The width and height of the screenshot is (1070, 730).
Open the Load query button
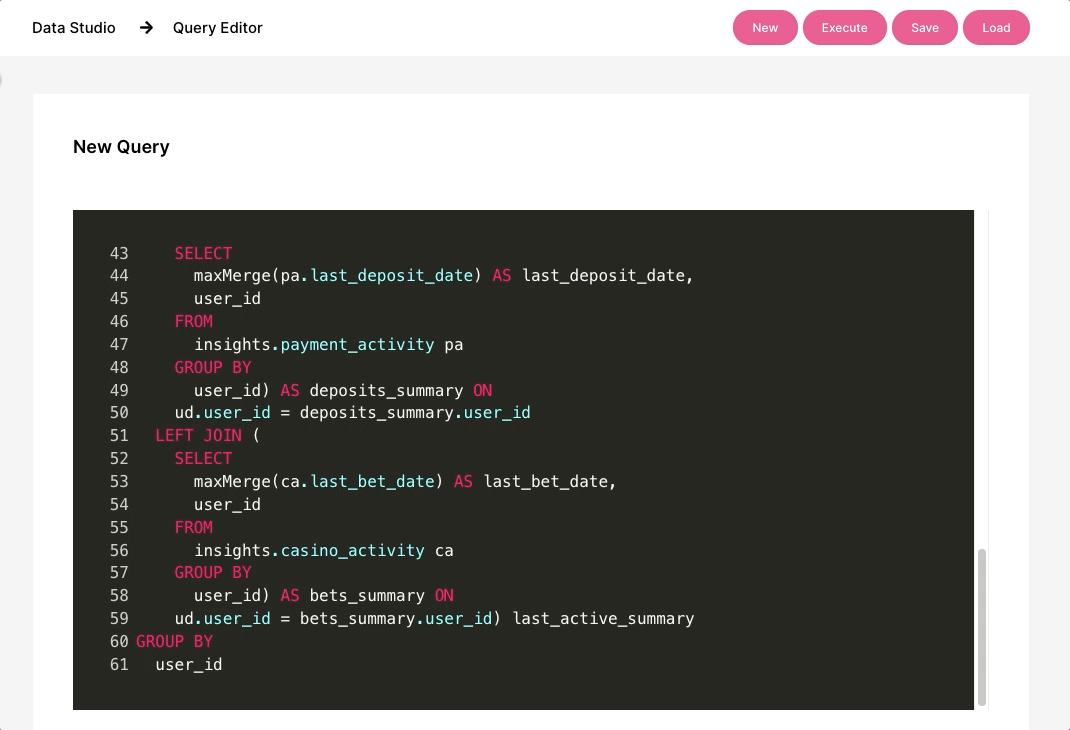pyautogui.click(x=996, y=28)
